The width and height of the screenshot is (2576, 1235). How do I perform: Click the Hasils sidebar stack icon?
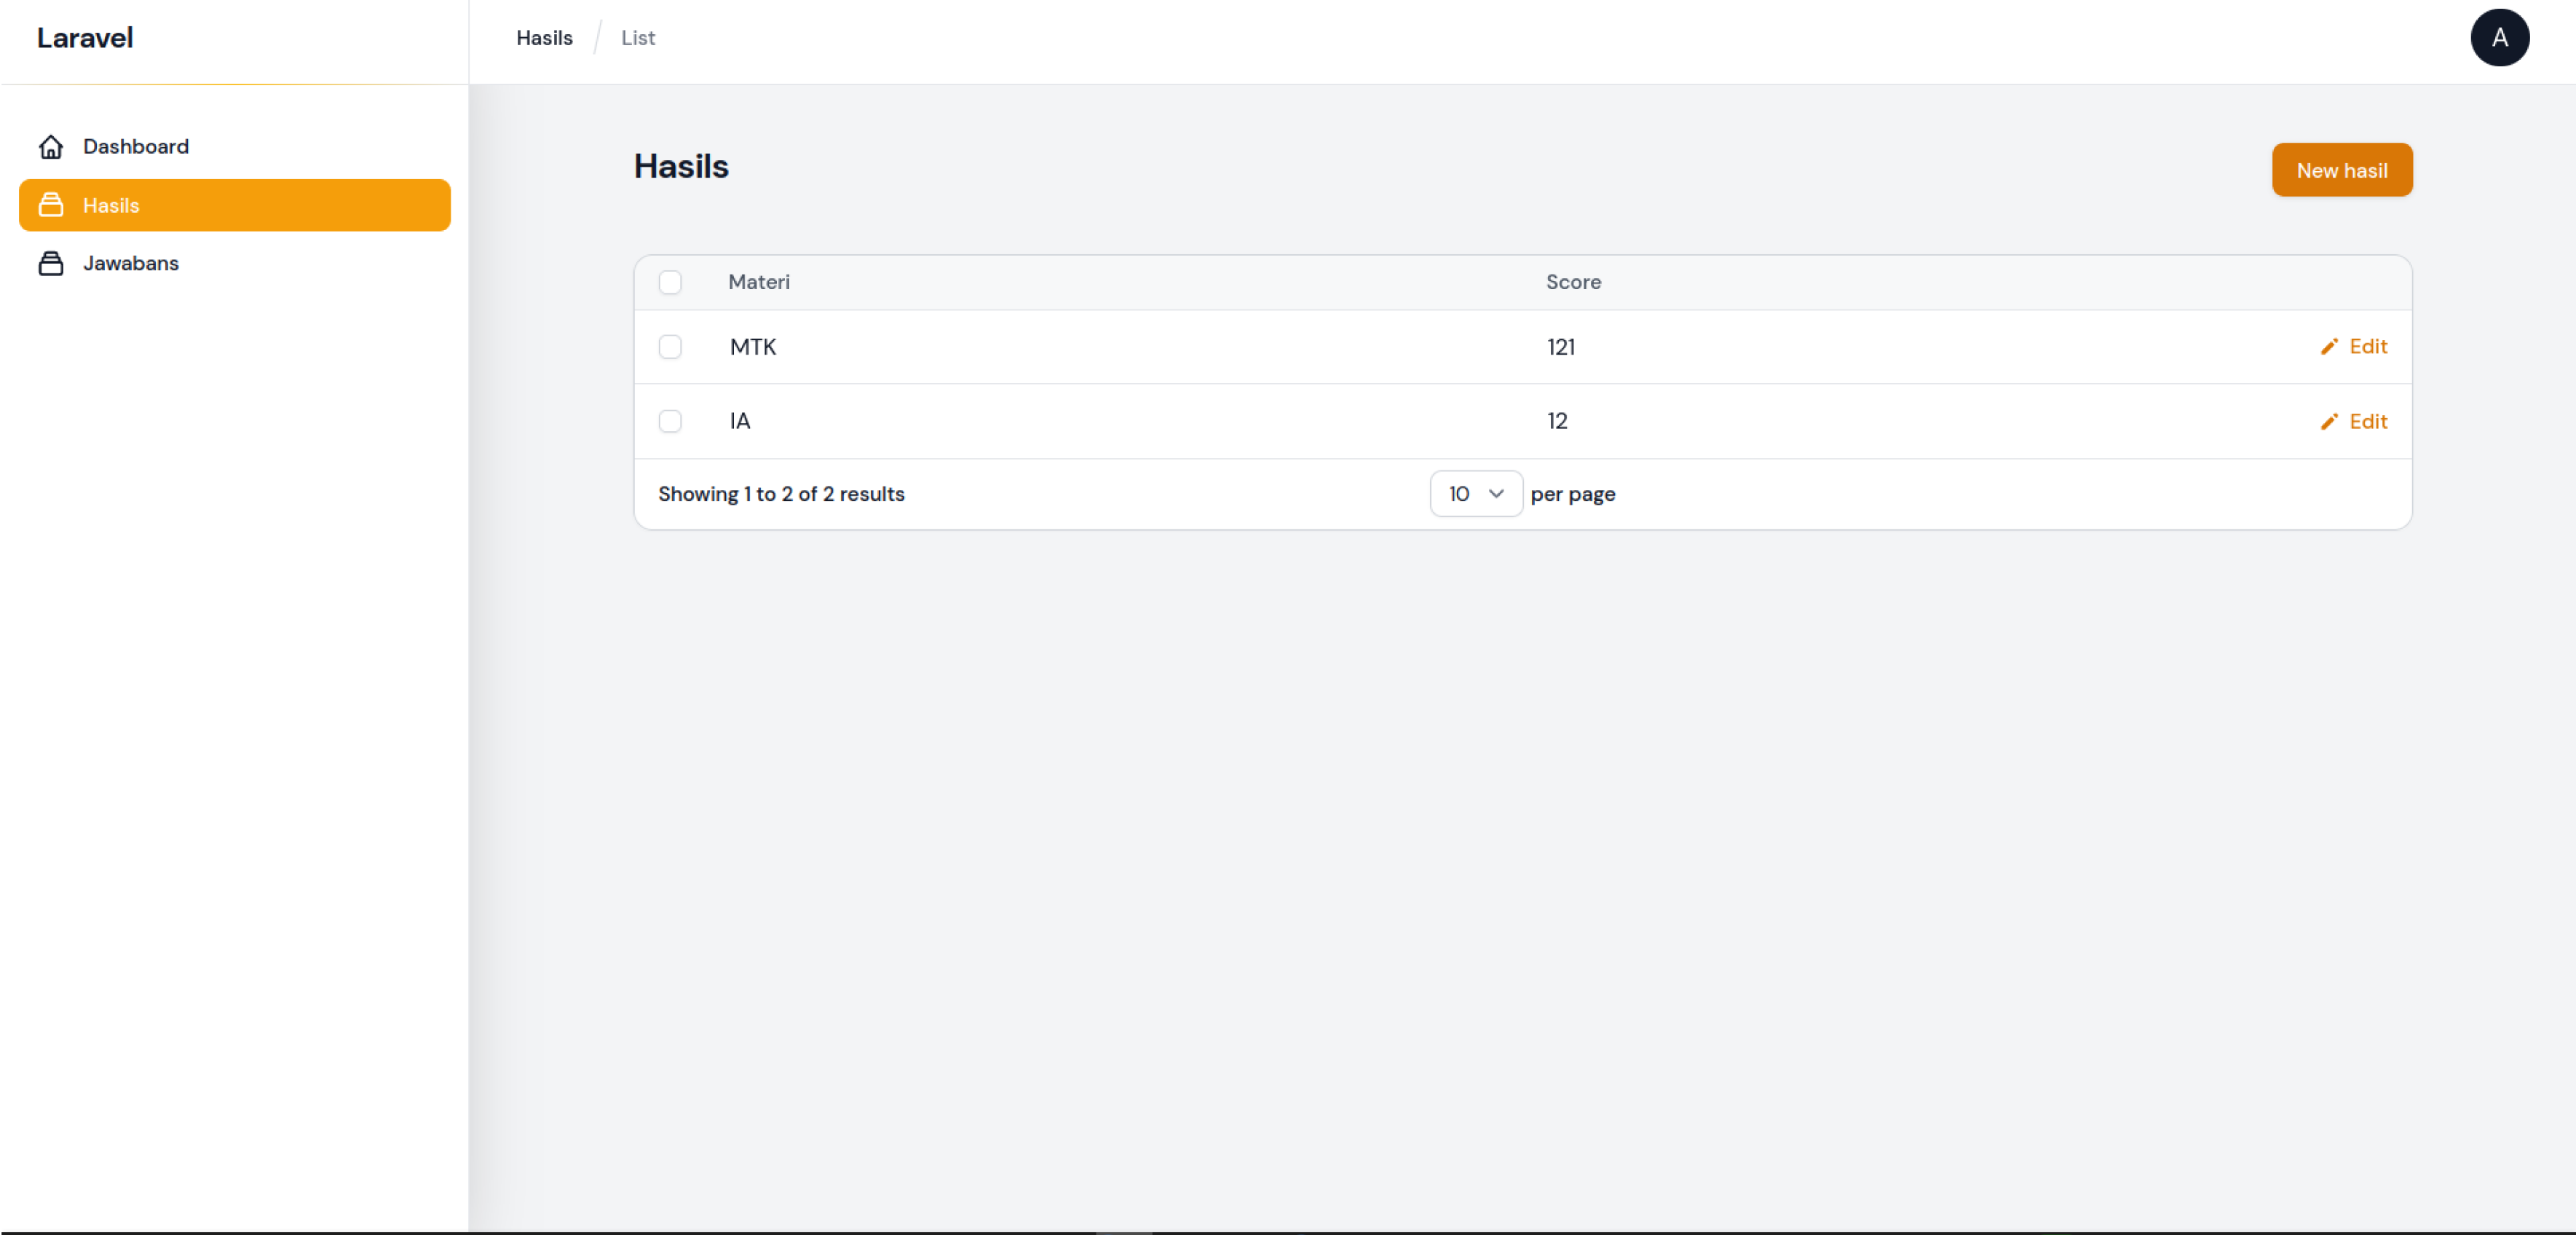[x=51, y=205]
